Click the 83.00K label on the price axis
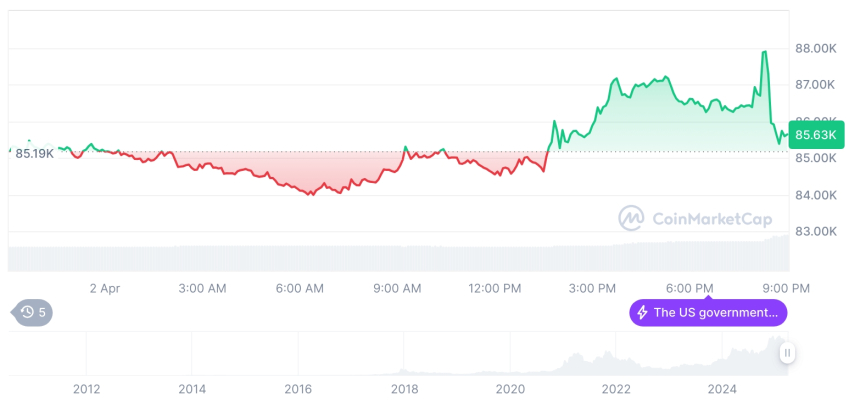 (815, 231)
